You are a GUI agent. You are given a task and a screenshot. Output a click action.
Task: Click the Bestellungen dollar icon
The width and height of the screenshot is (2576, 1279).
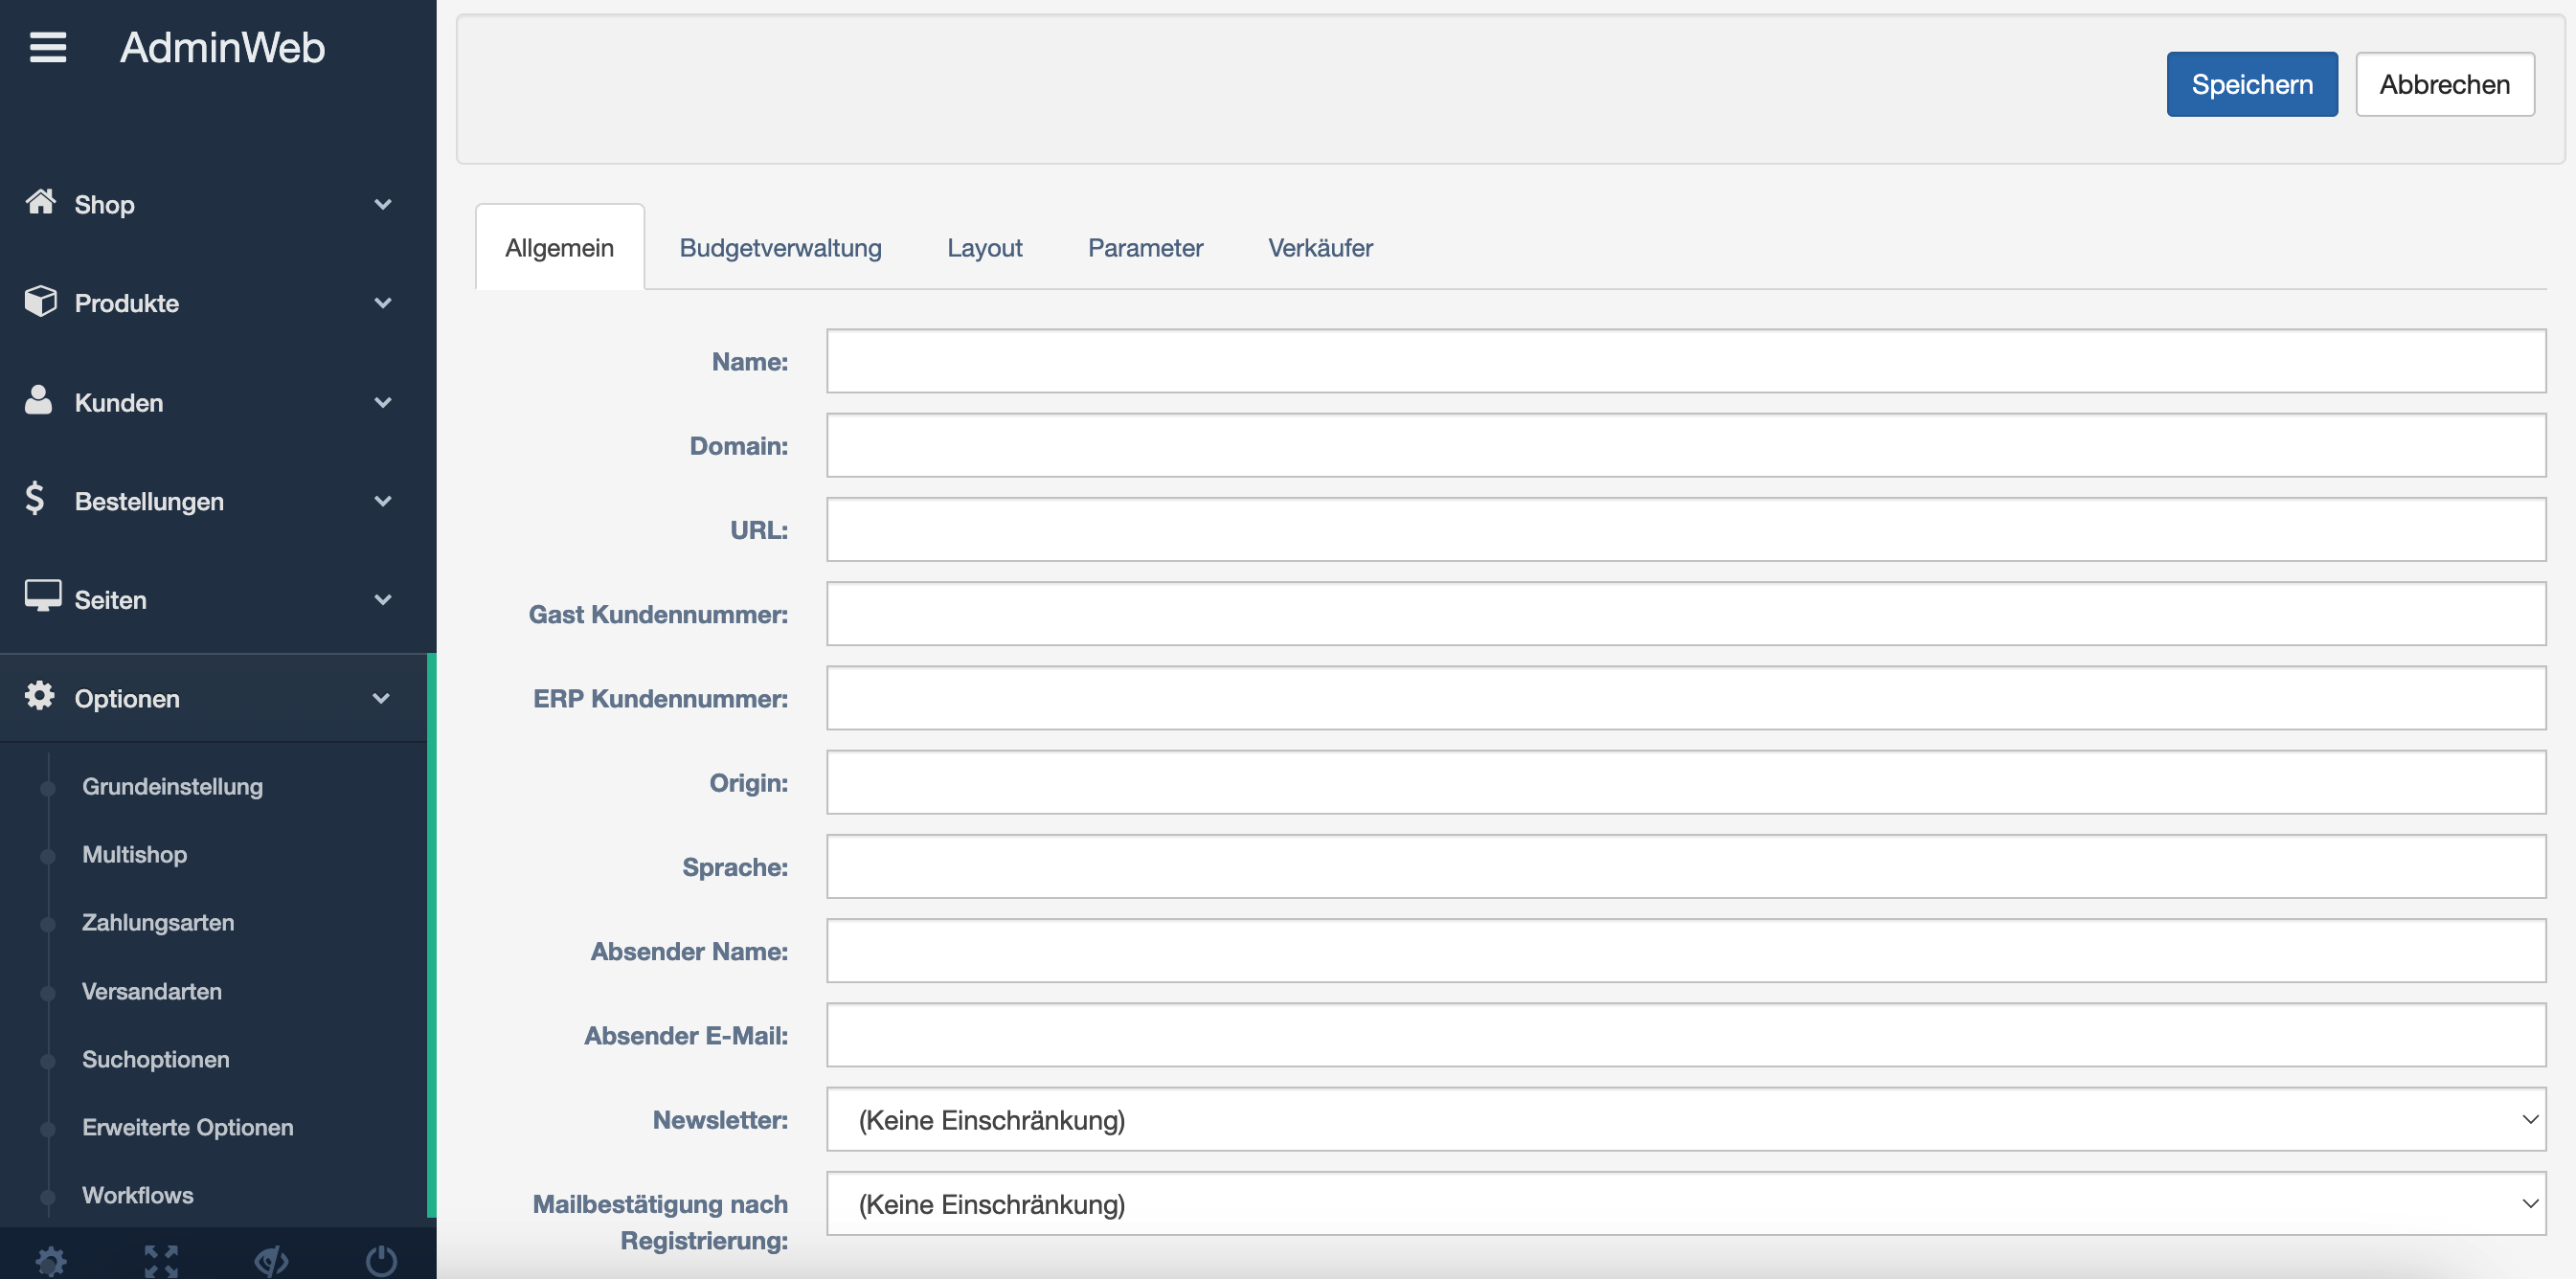point(35,498)
